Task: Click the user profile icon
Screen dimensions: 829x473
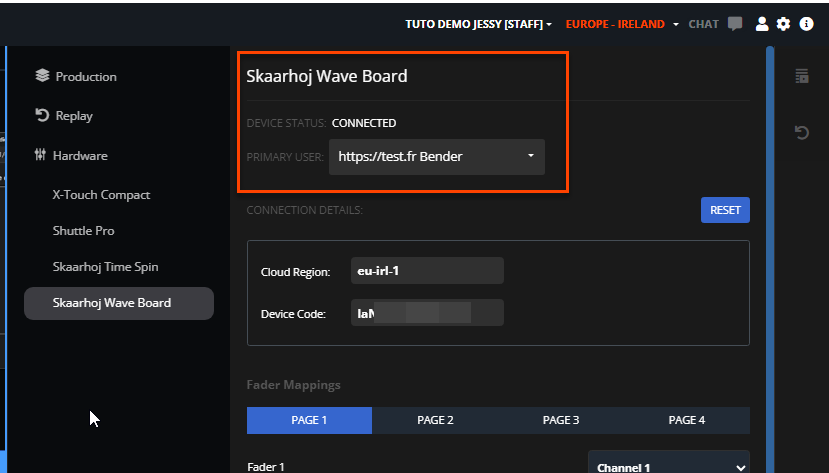Action: pyautogui.click(x=762, y=24)
